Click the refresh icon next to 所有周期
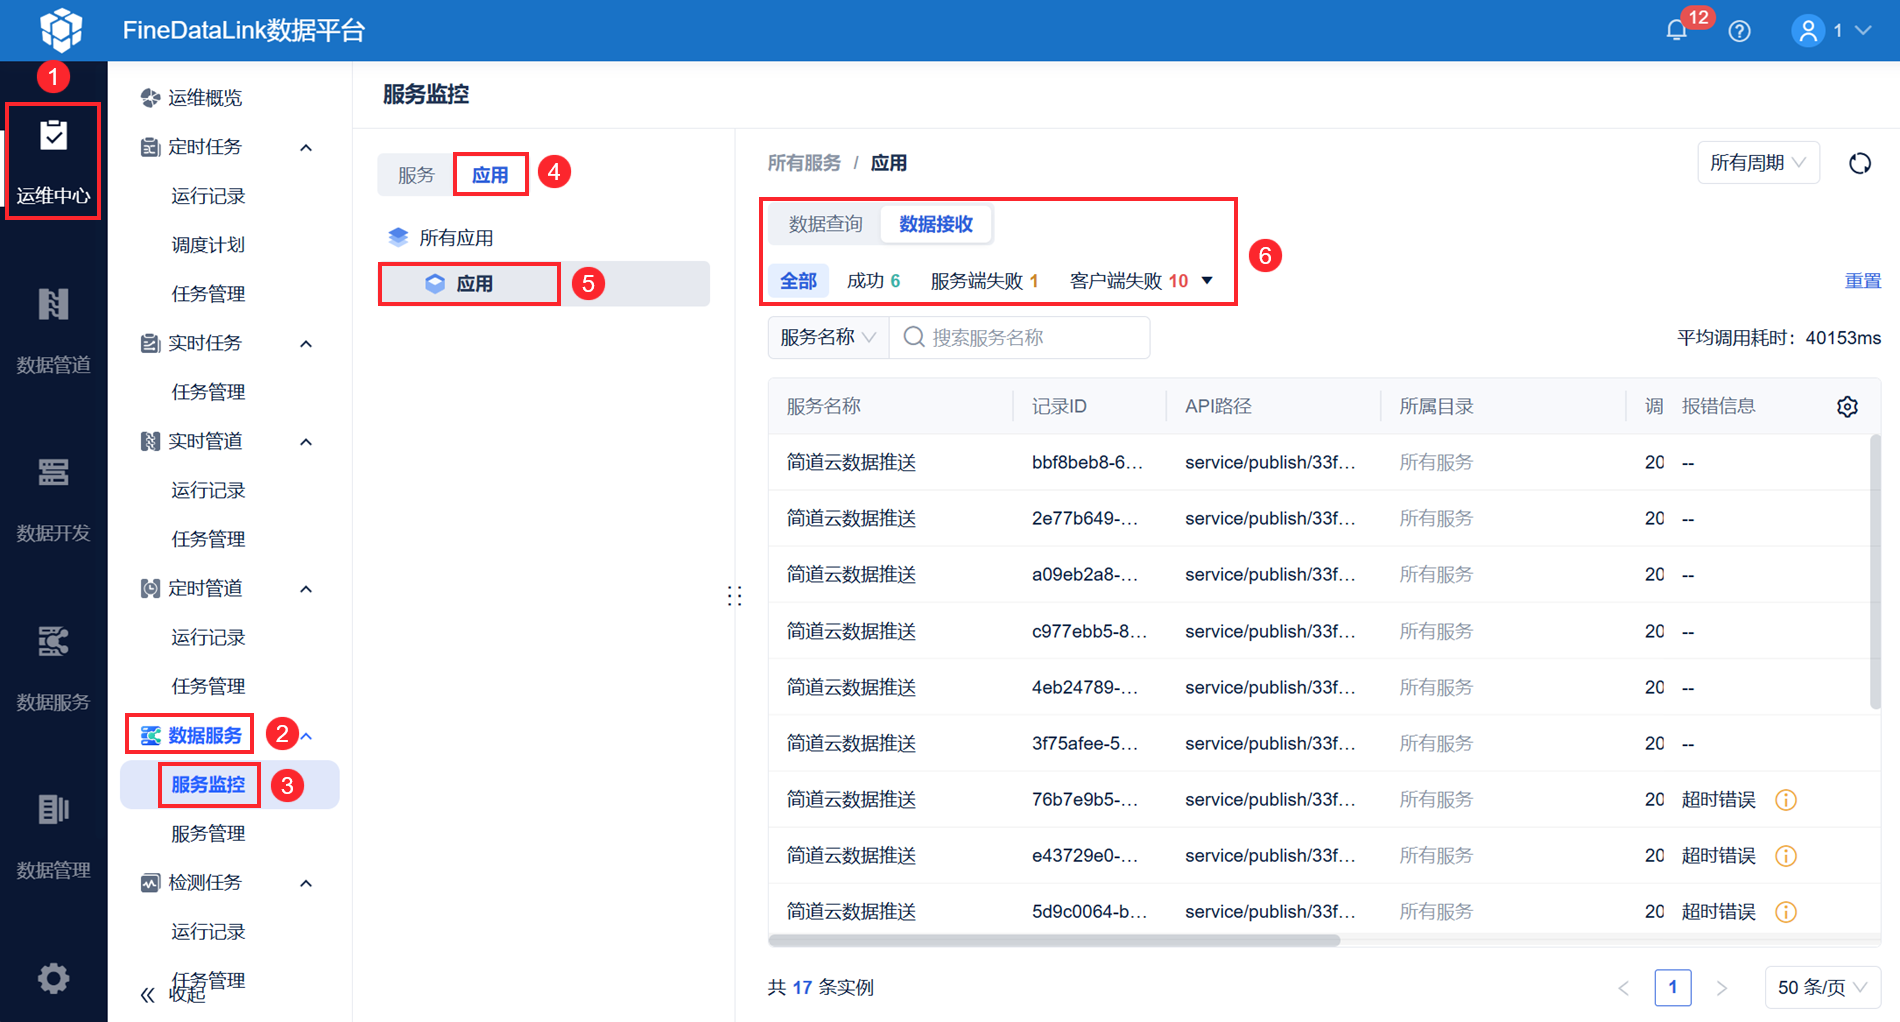 [1860, 163]
